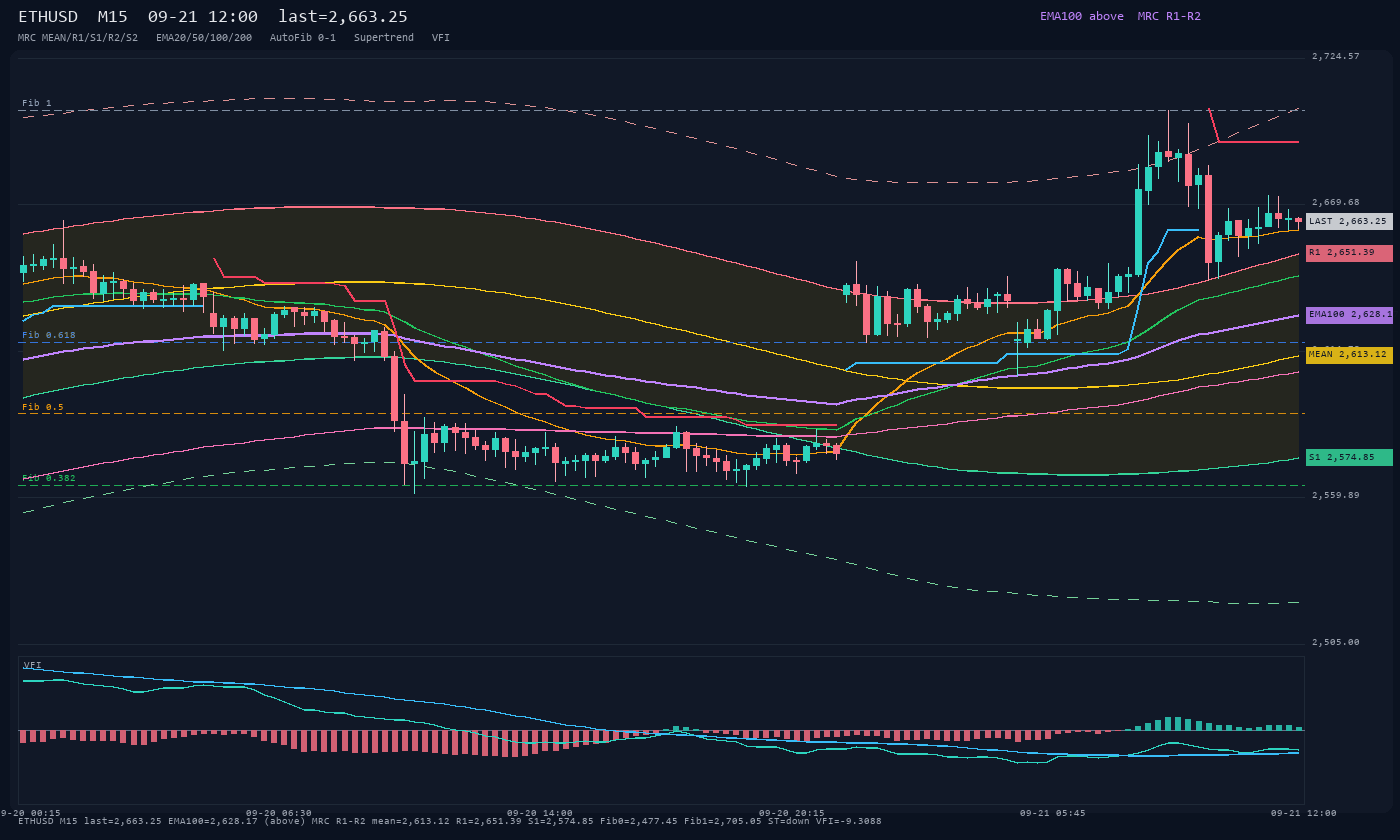Click the VFI label inside the lower panel
The image size is (1400, 840).
(x=33, y=665)
